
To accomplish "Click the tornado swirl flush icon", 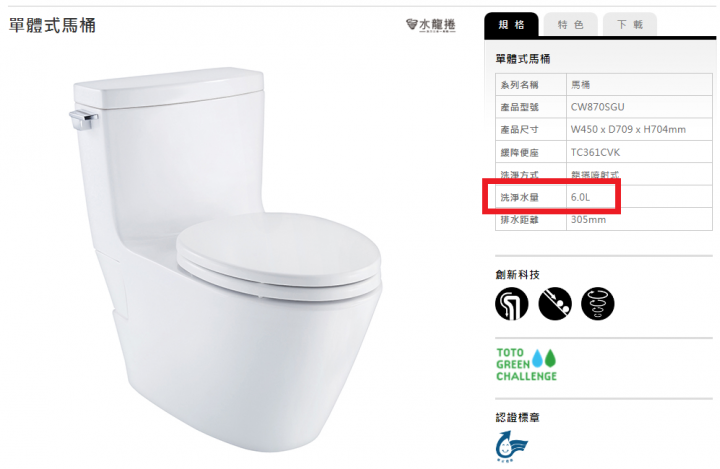I will [597, 304].
